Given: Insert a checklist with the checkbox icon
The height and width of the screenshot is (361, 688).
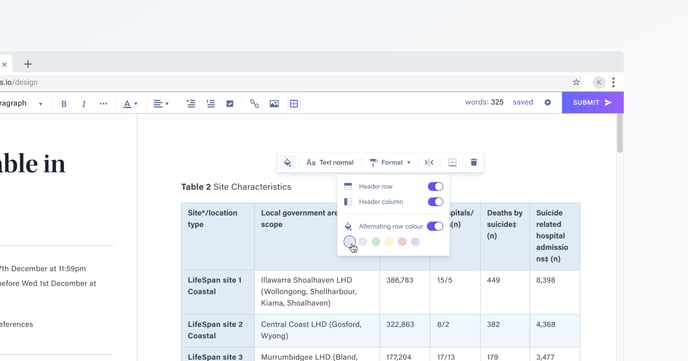Looking at the screenshot, I should 230,104.
